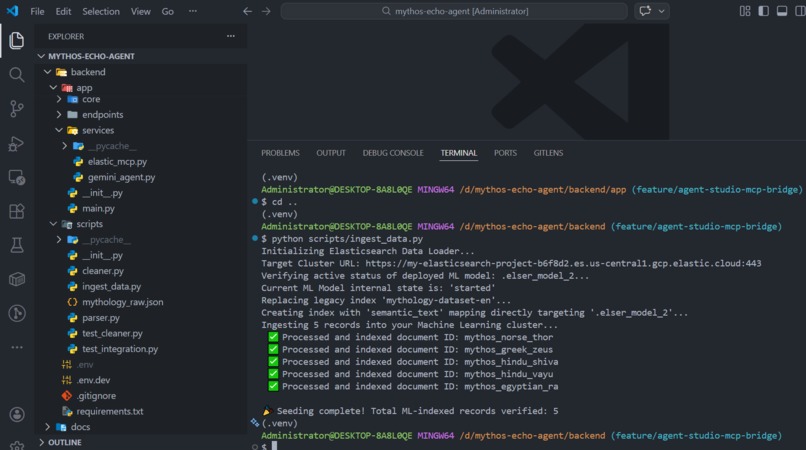Collapse the backend folder
806x450 pixels.
point(140,72)
